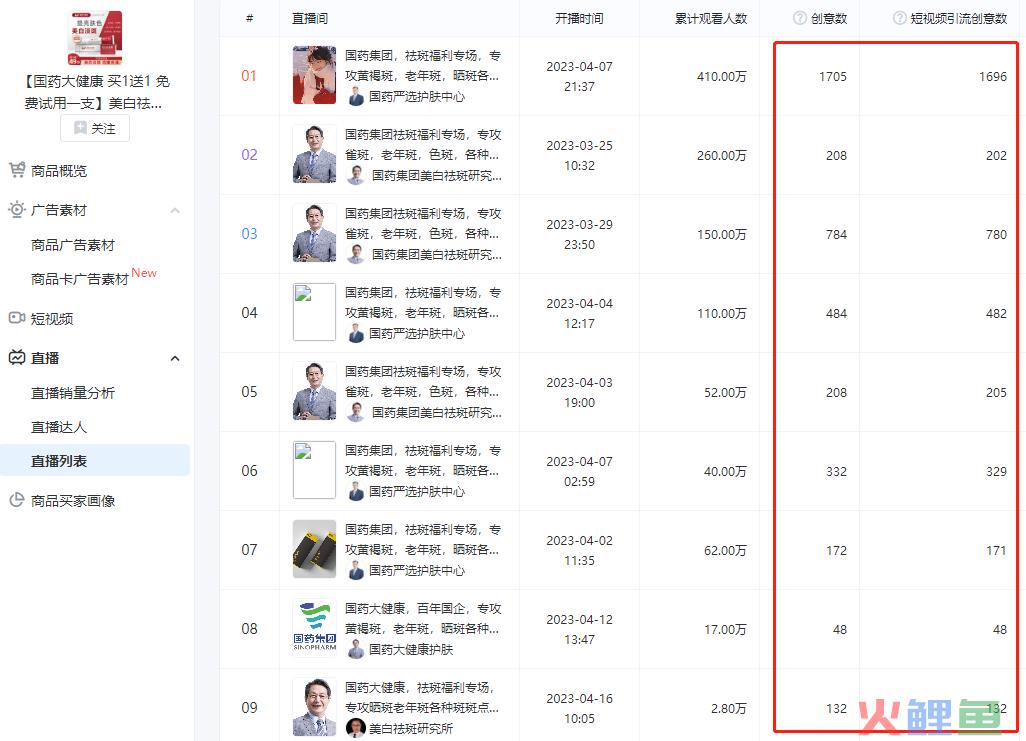The image size is (1026, 741).
Task: Click 260.00万 viewer count in row 02
Action: (x=722, y=155)
